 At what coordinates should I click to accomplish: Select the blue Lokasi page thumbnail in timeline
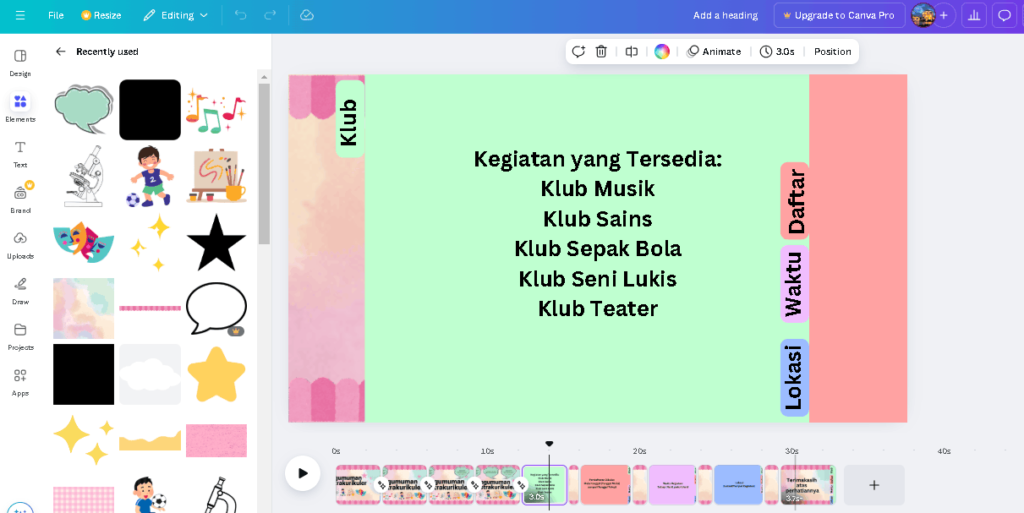coord(739,484)
